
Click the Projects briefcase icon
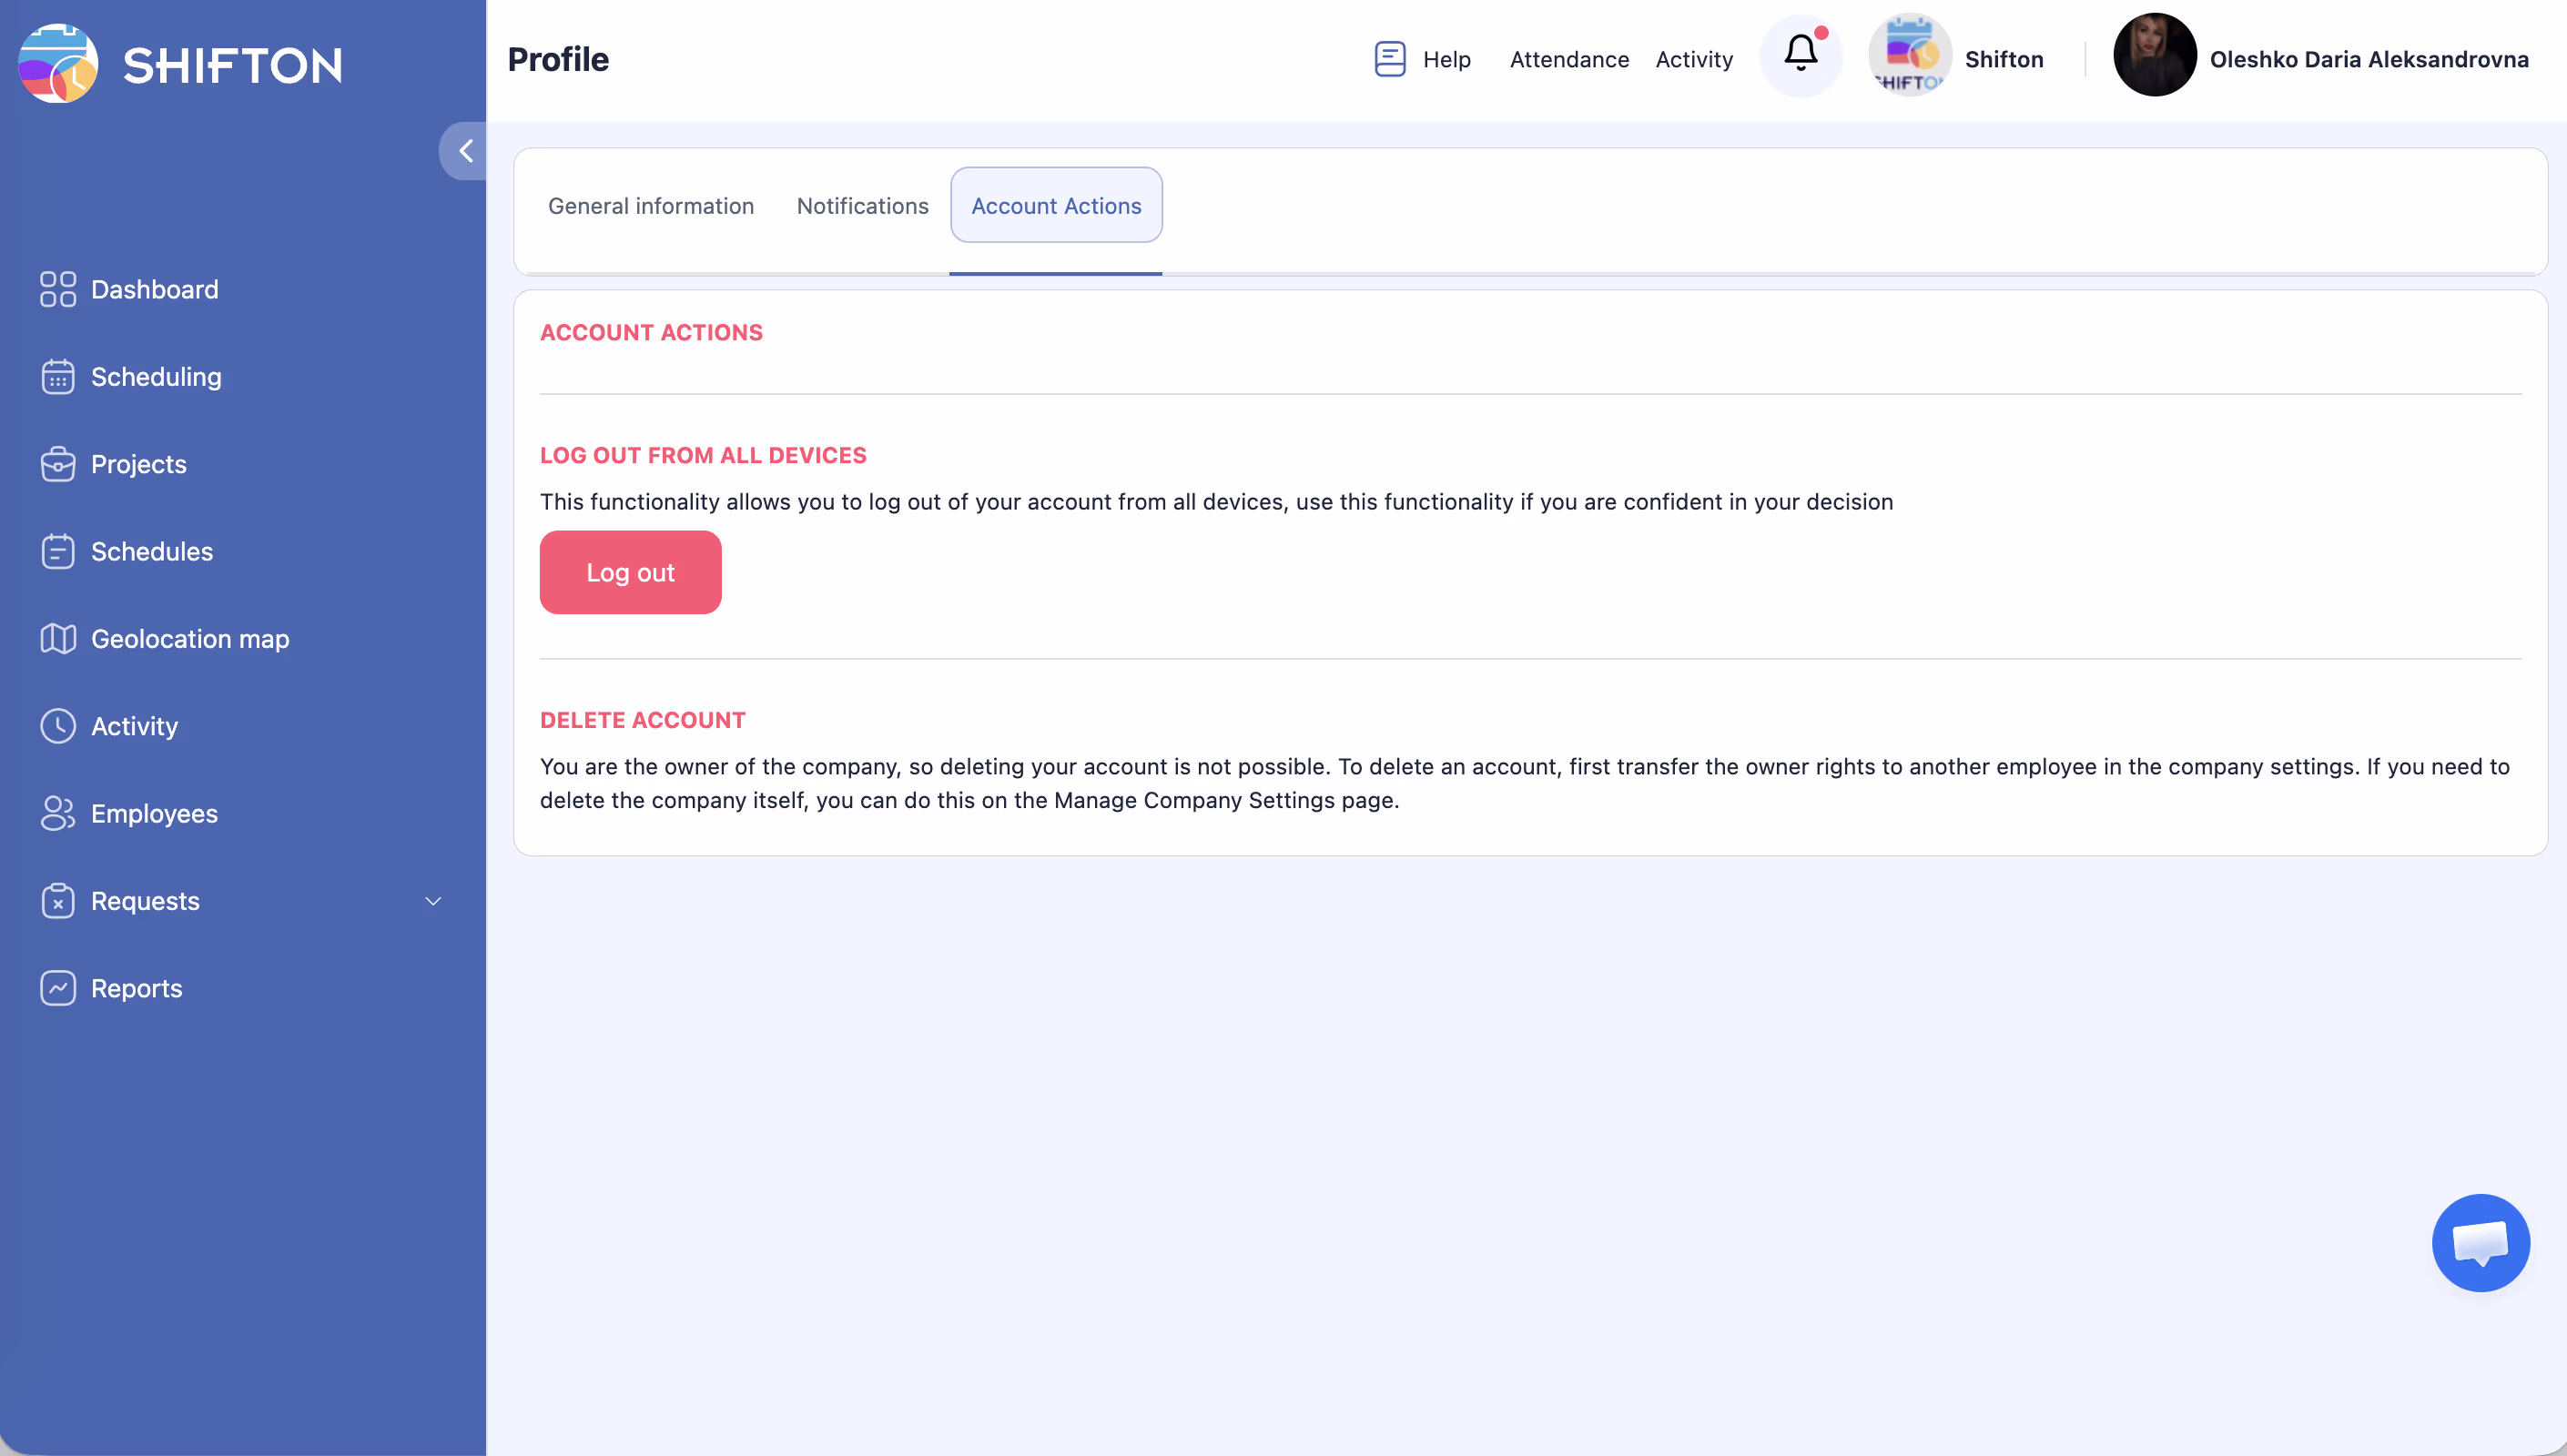[58, 464]
